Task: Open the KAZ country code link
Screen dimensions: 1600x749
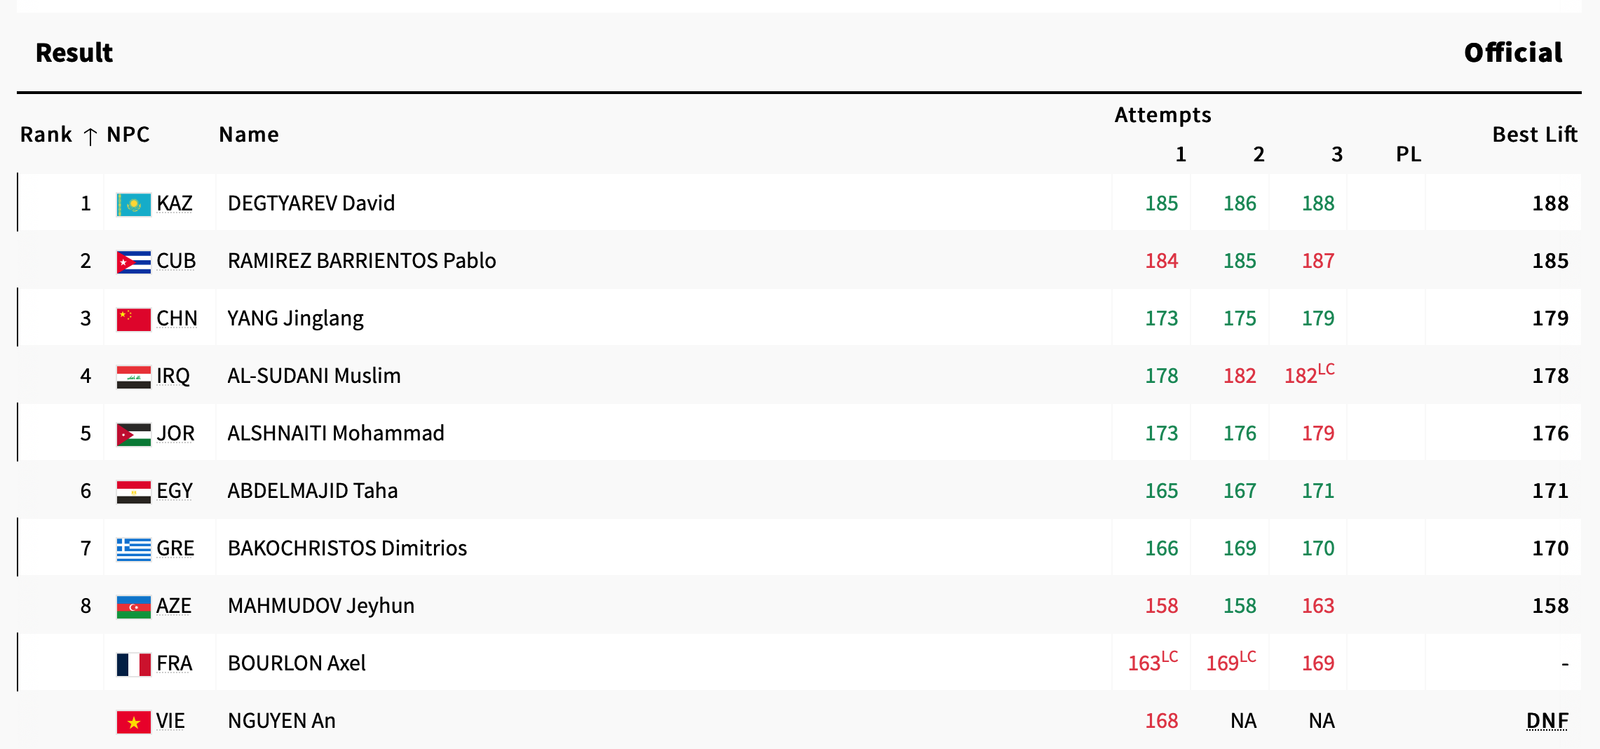Action: click(x=175, y=204)
